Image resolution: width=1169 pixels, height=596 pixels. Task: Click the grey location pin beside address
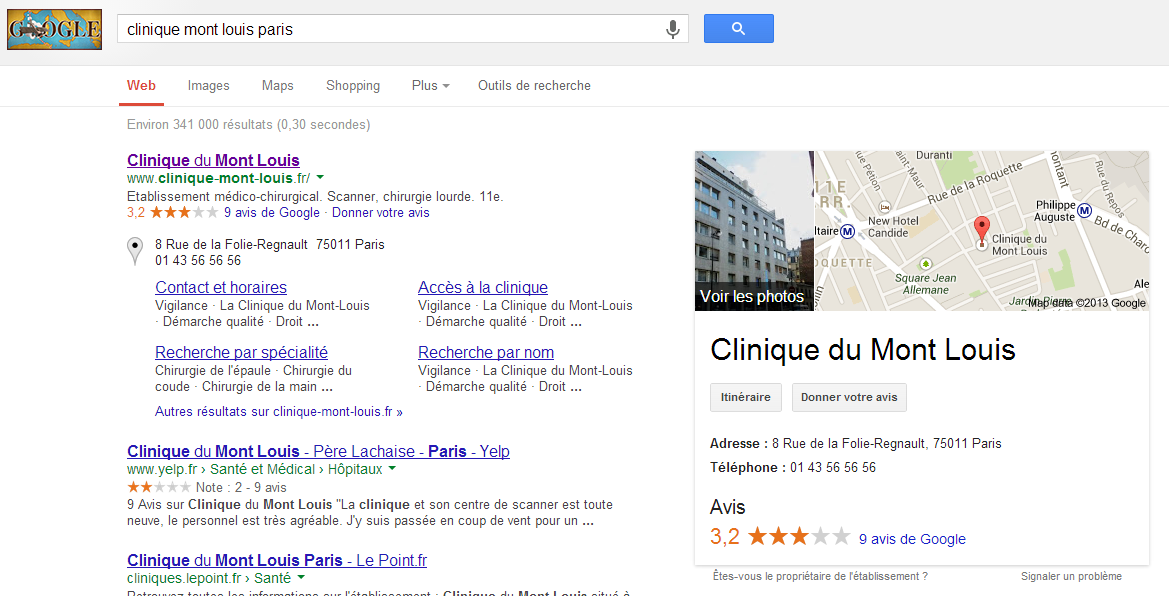135,251
